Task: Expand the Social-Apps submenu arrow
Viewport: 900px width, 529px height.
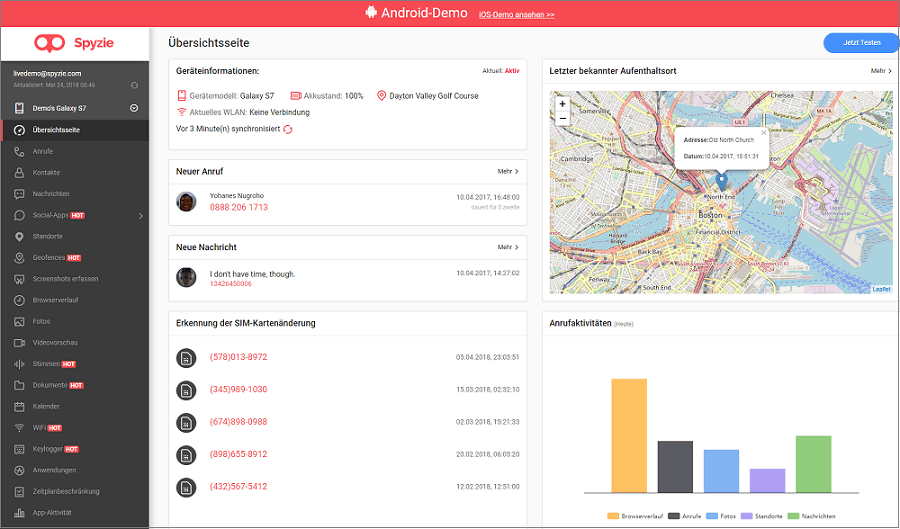Action: coord(141,216)
